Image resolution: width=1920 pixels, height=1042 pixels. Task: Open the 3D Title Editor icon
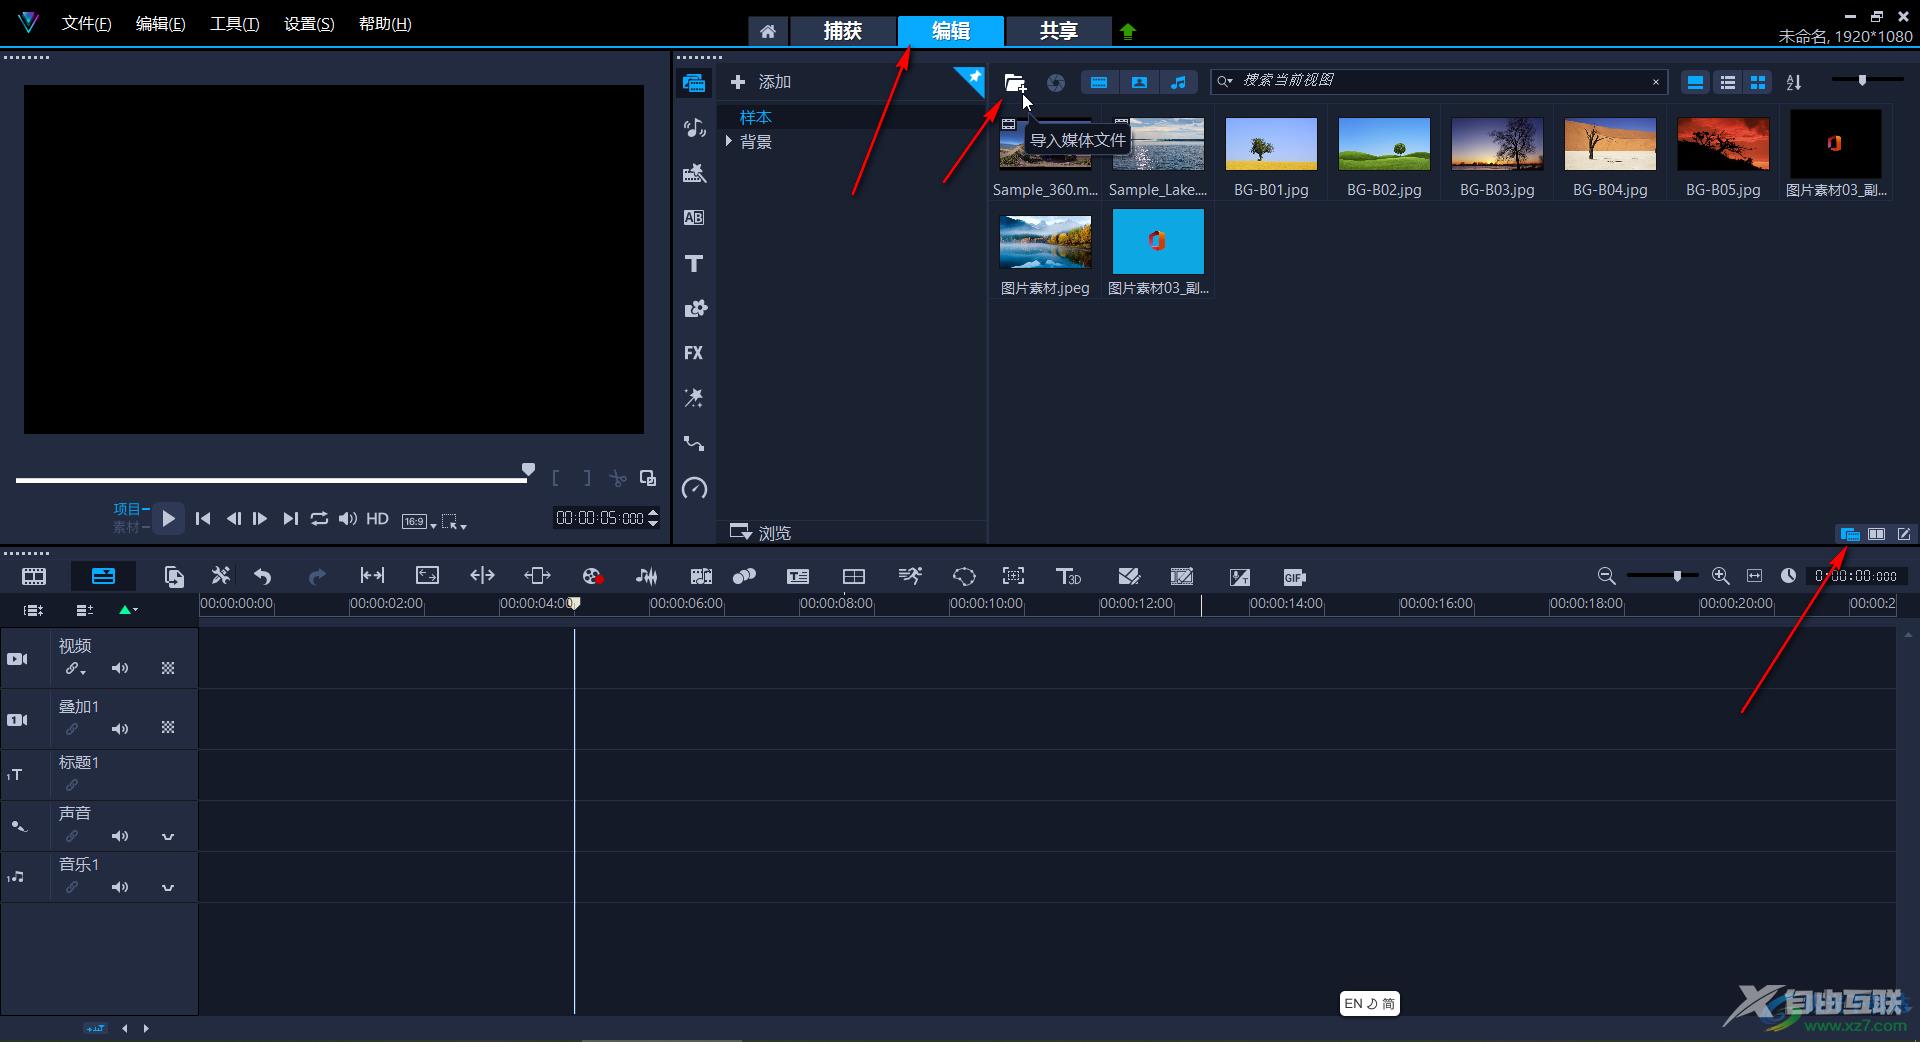(1068, 576)
